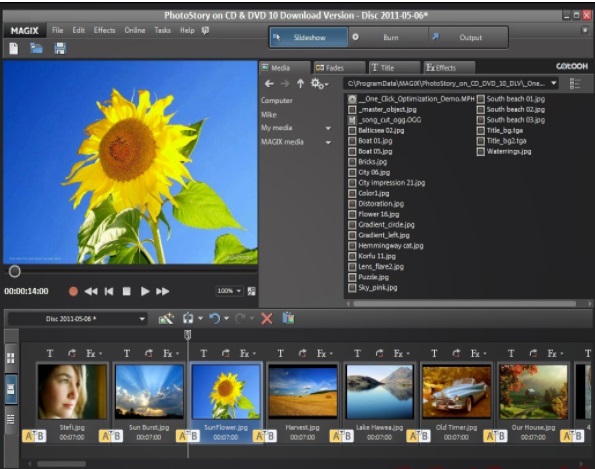
Task: Open the Effects menu
Action: pyautogui.click(x=104, y=30)
